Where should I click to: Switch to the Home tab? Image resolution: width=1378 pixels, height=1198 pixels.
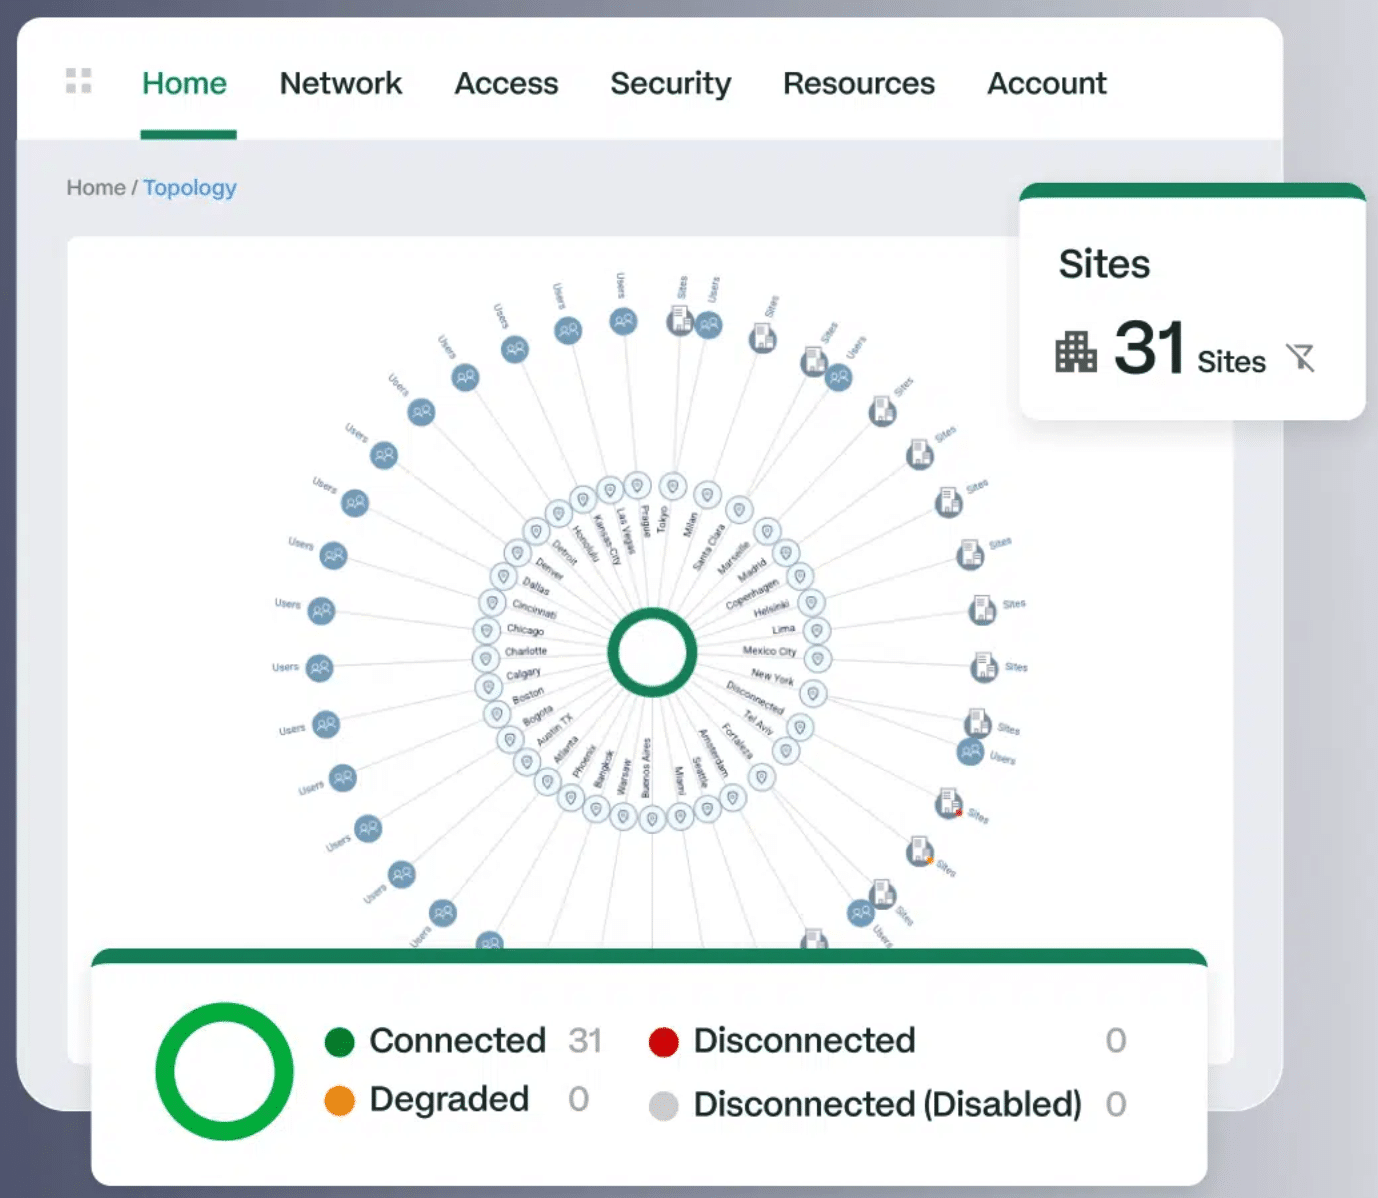pos(185,84)
